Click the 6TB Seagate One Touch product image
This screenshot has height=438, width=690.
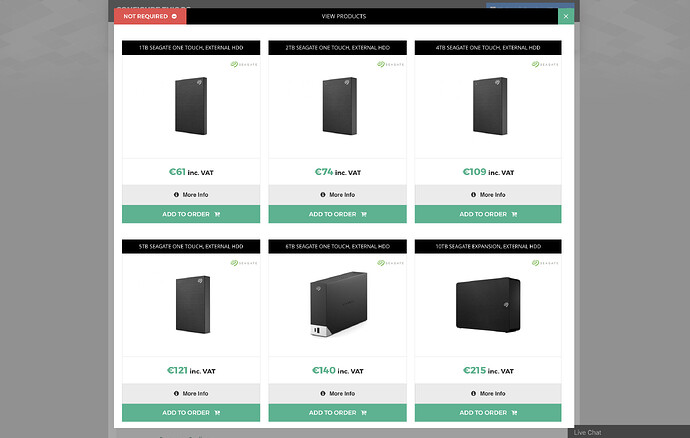[338, 304]
